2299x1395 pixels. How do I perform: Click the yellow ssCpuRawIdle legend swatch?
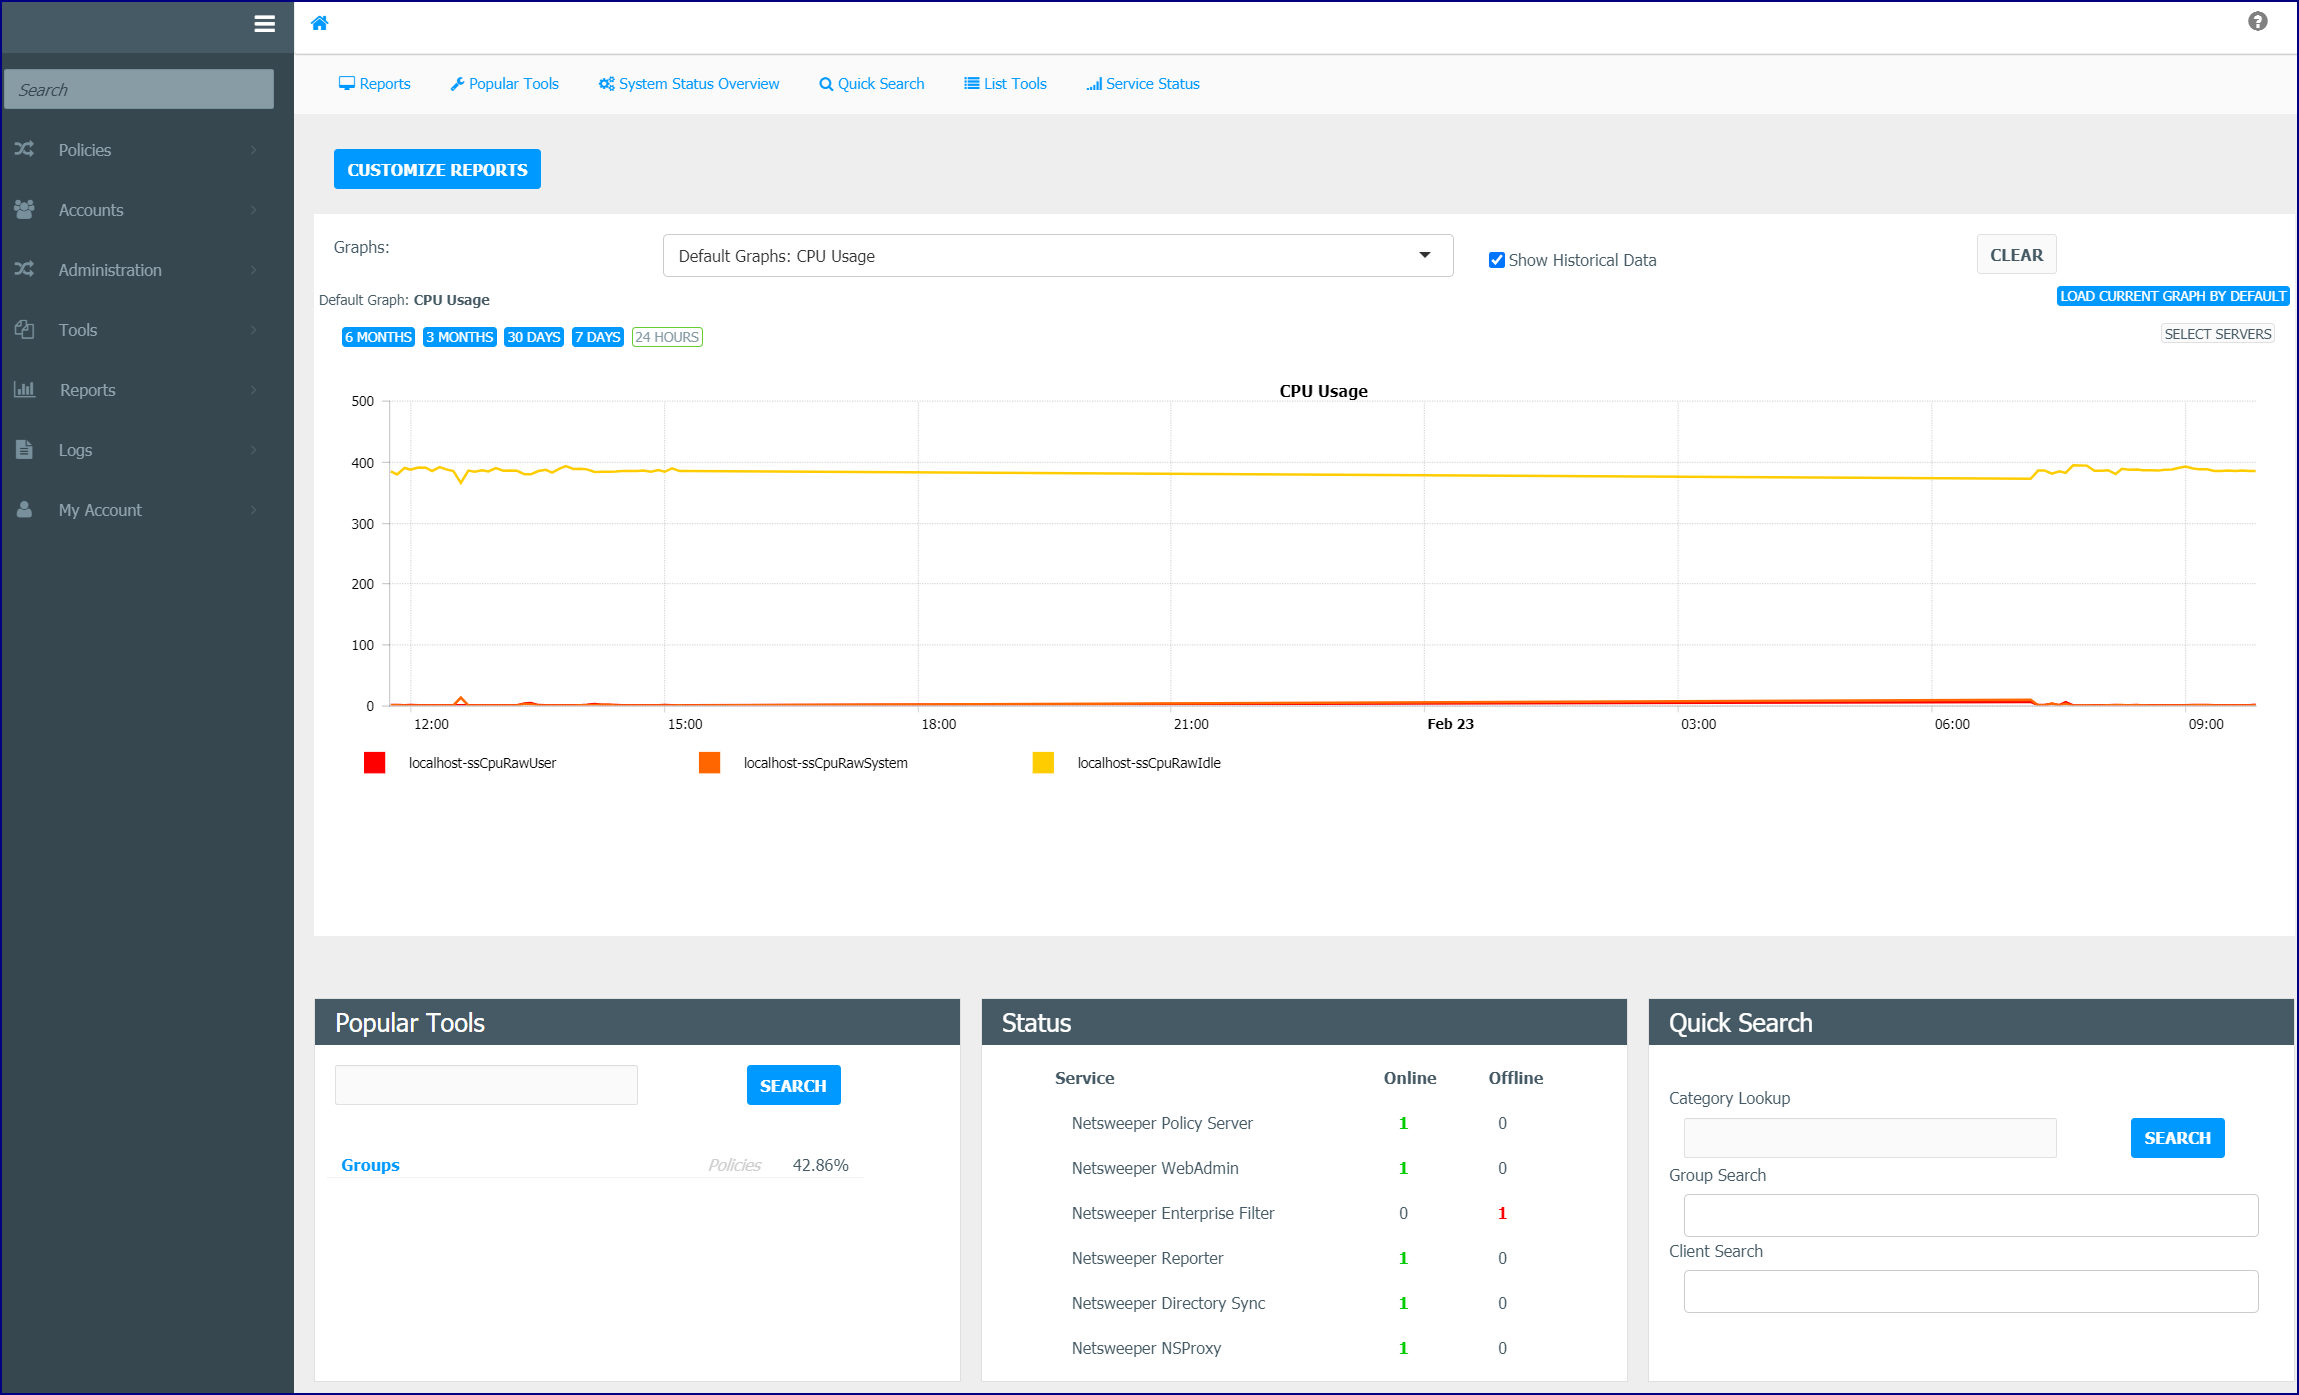coord(1043,763)
